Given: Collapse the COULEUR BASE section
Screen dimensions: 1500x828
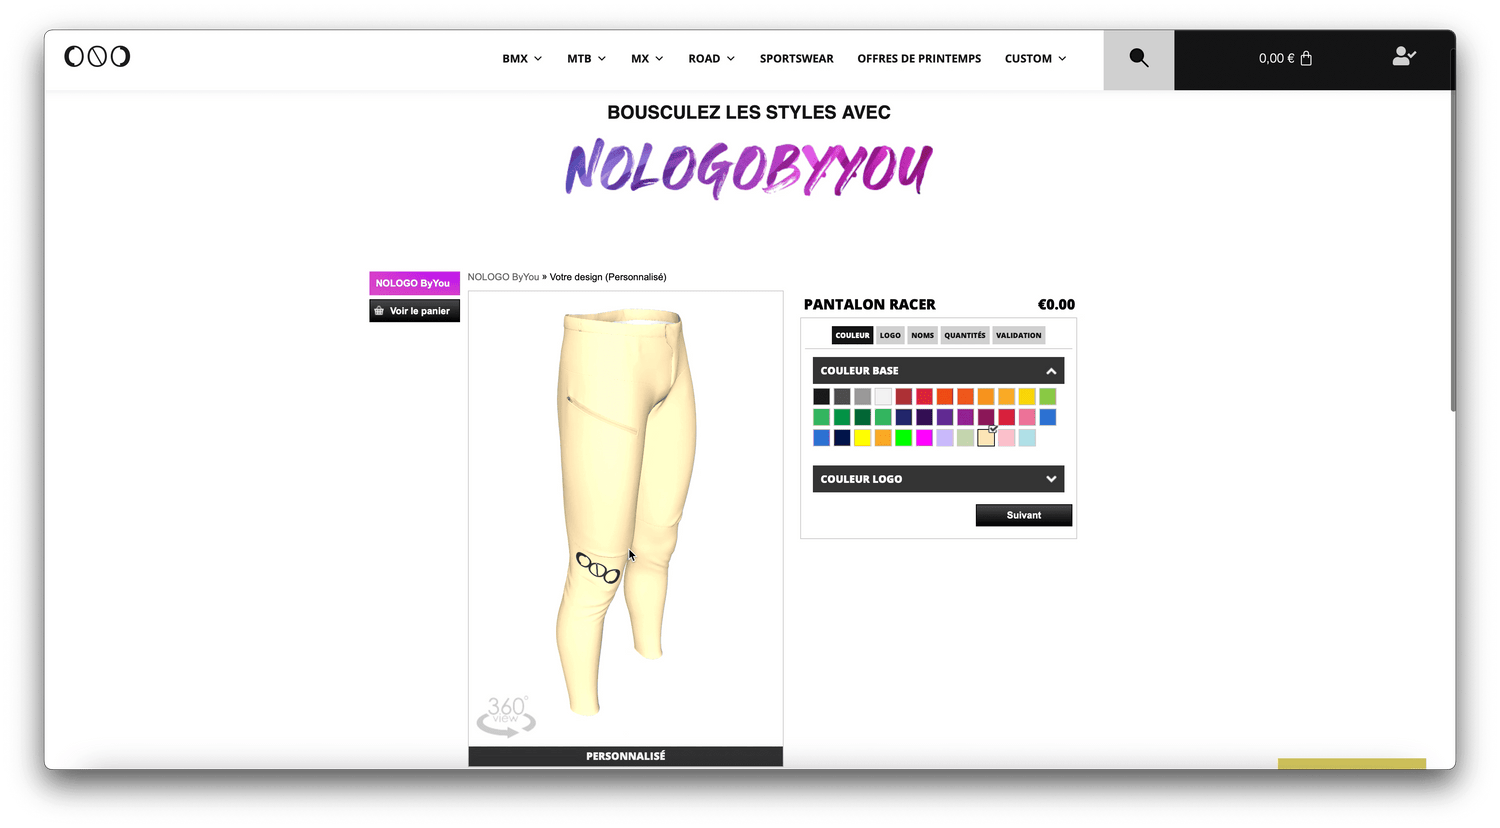Looking at the screenshot, I should click(1051, 371).
